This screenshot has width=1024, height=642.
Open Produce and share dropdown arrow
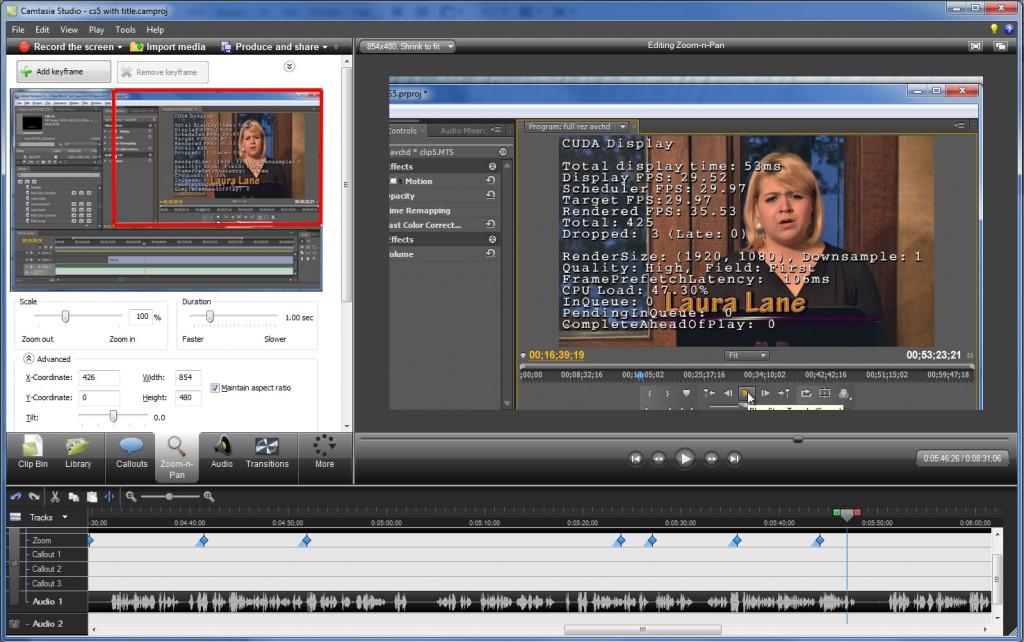point(325,47)
